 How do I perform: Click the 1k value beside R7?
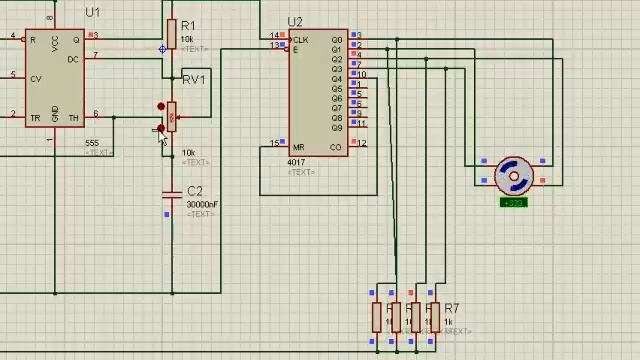point(448,322)
